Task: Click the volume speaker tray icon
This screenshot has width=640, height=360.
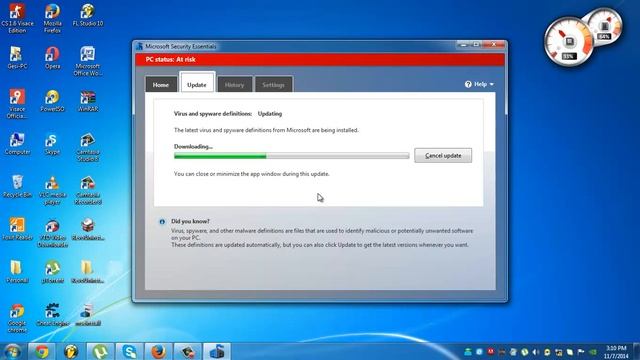Action: pyautogui.click(x=536, y=352)
